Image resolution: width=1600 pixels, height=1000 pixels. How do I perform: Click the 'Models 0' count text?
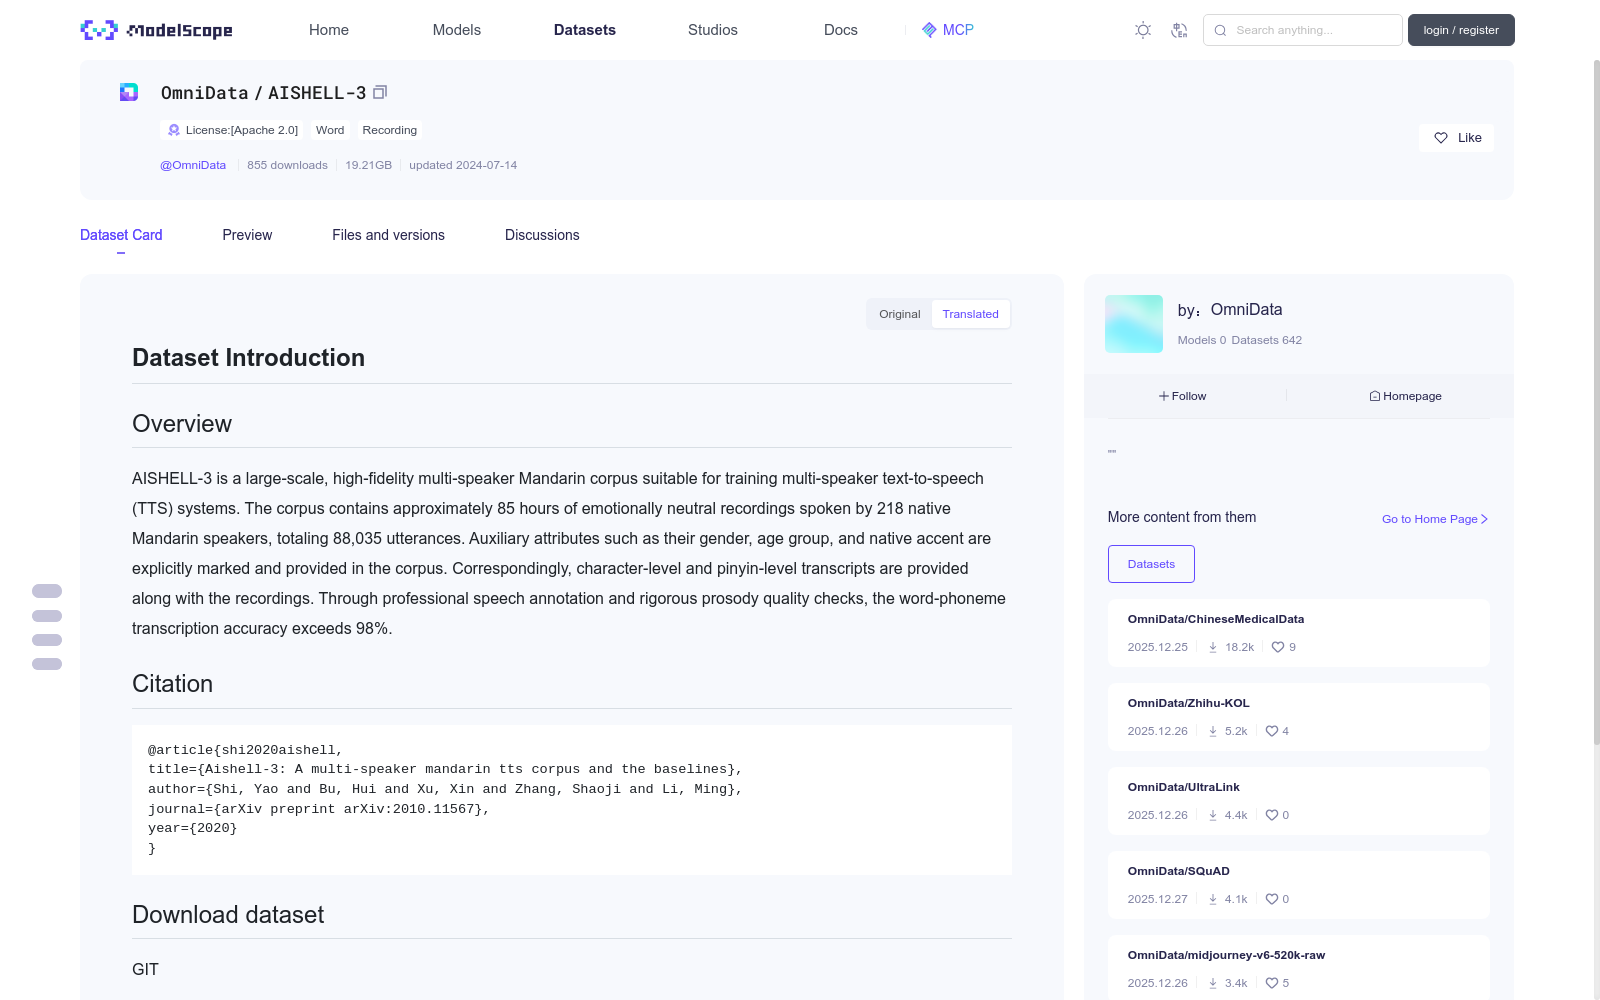1201,340
